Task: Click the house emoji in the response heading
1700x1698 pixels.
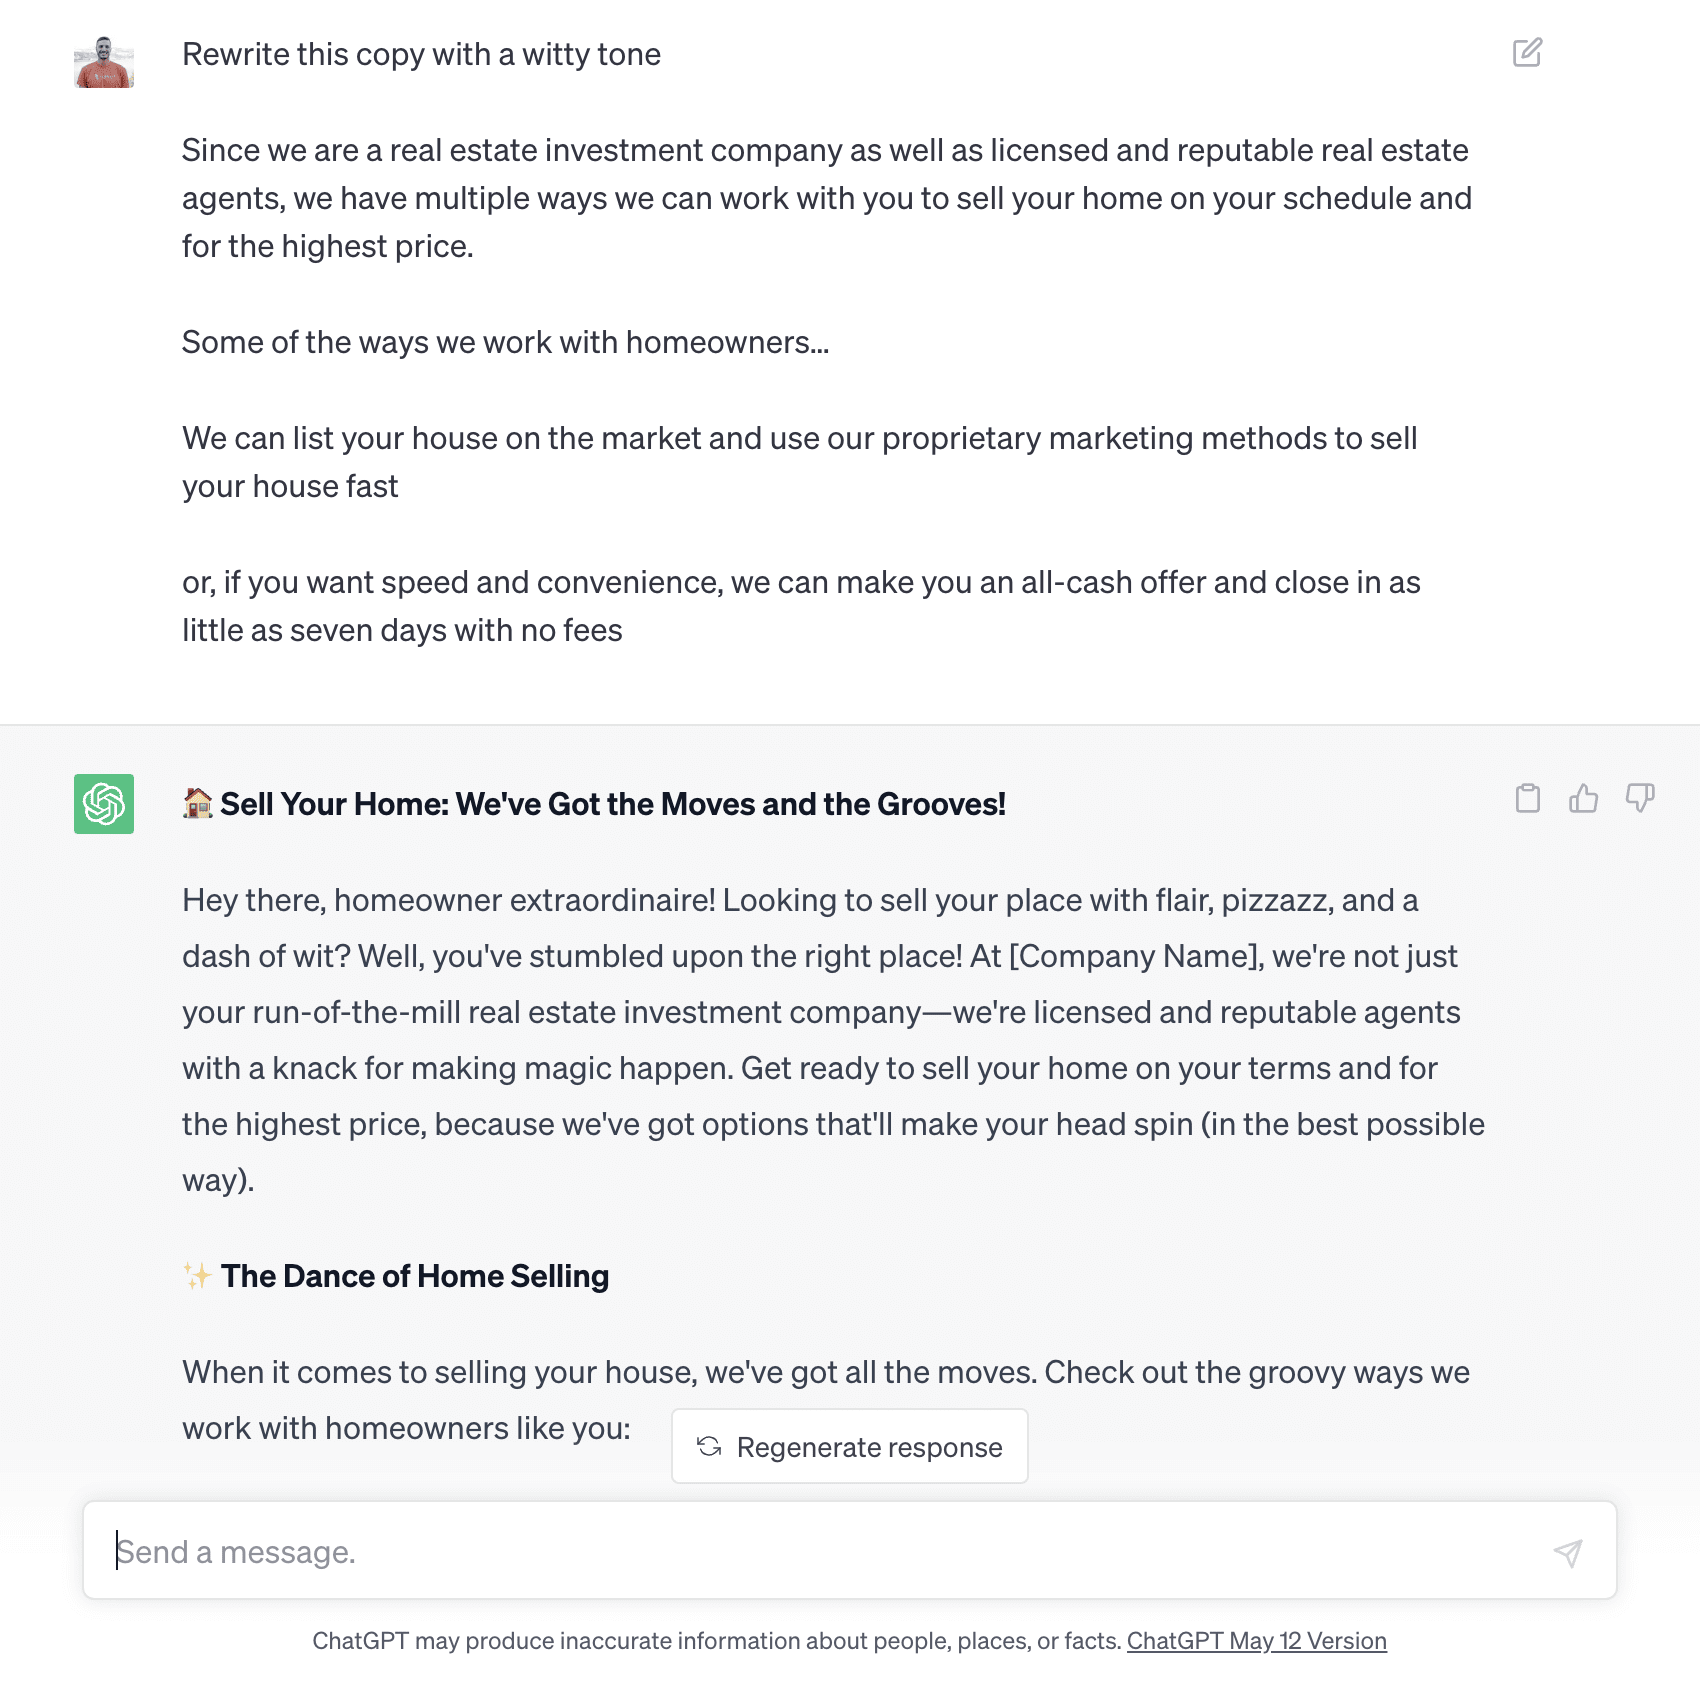Action: tap(198, 803)
